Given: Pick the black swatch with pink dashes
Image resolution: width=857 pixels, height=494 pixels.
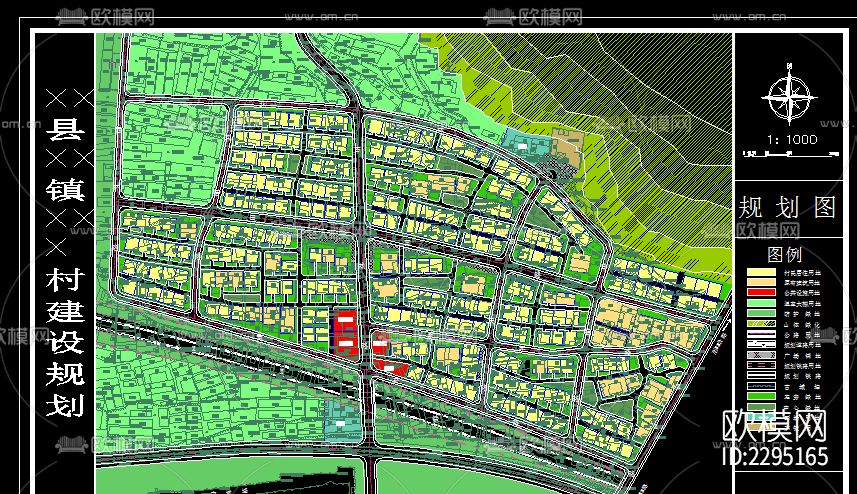Looking at the screenshot, I should click(x=761, y=365).
